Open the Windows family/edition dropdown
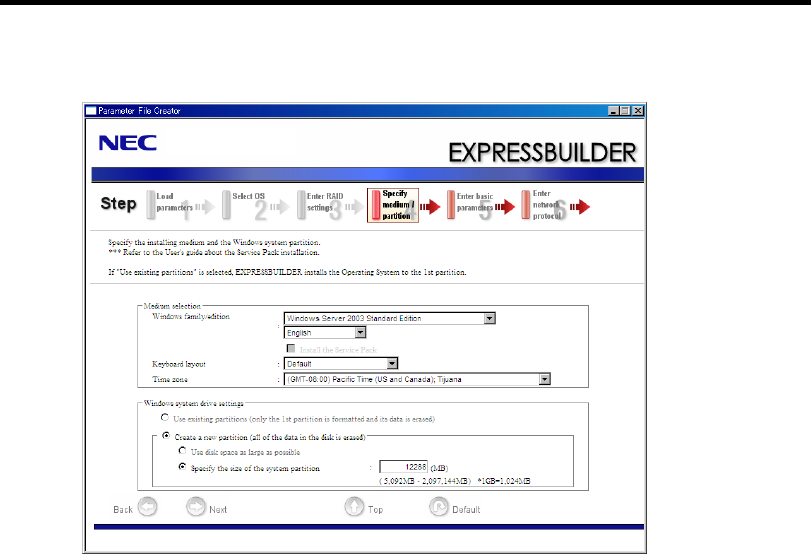The width and height of the screenshot is (811, 554). [490, 318]
